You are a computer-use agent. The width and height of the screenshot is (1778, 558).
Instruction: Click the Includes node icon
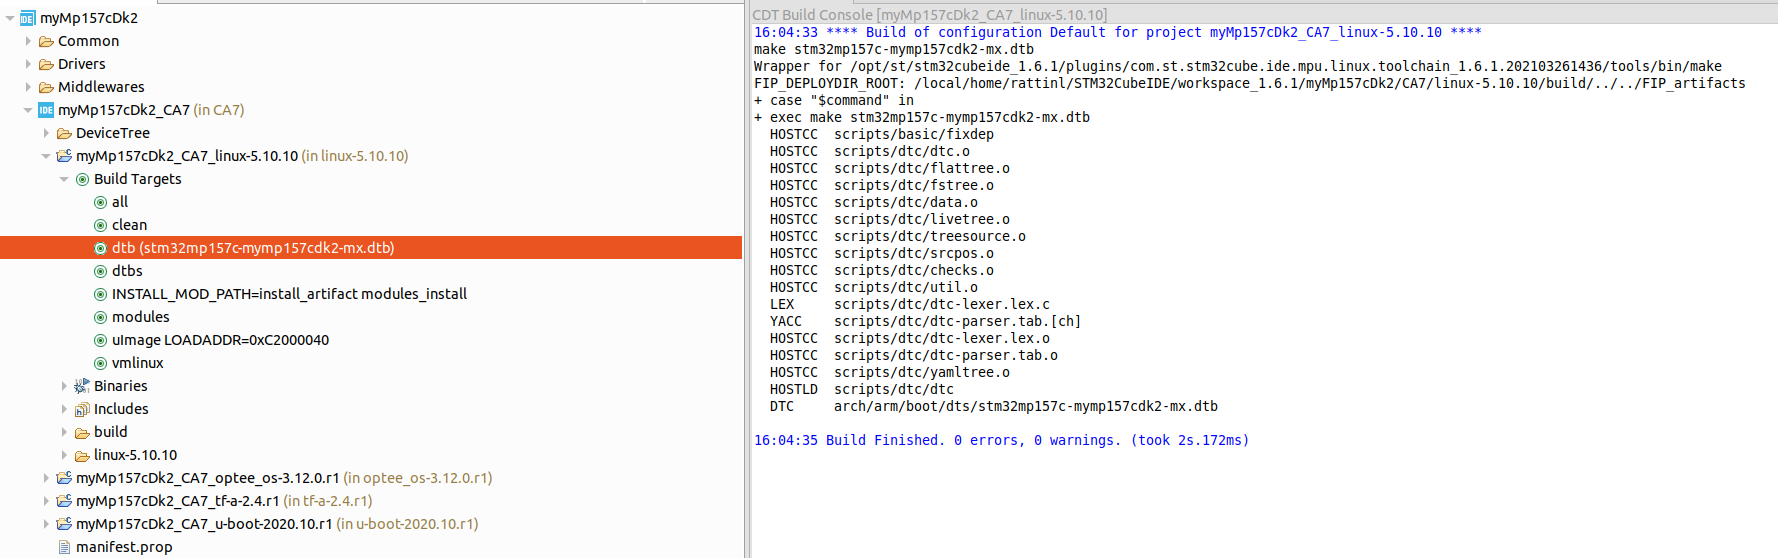82,409
